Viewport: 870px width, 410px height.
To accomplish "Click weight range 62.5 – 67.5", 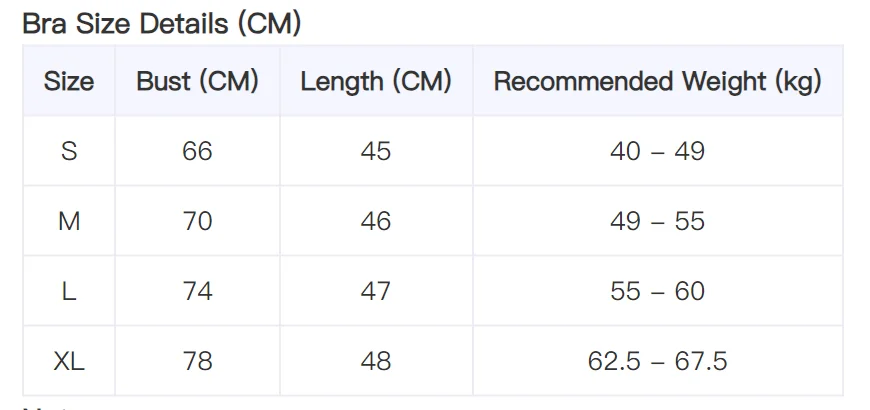I will pyautogui.click(x=657, y=361).
